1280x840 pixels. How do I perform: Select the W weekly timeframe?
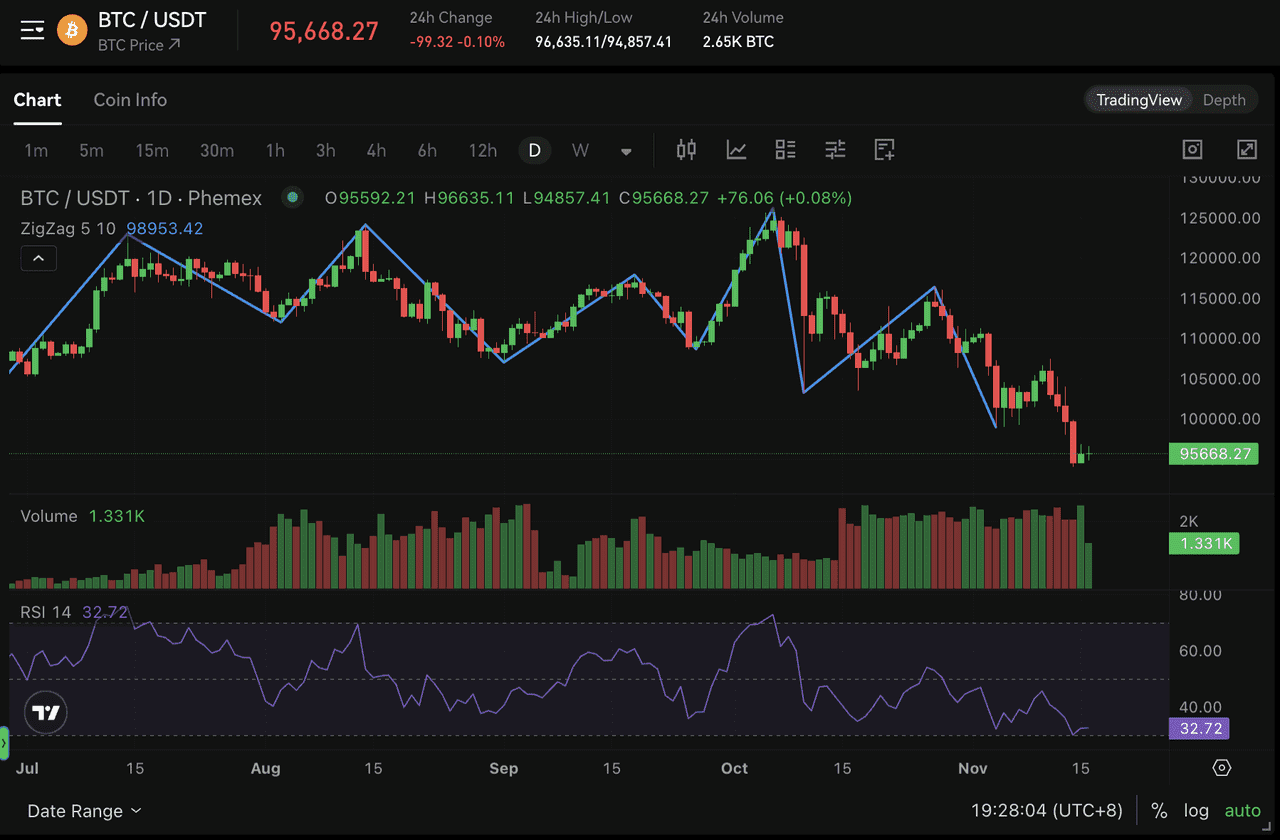click(580, 151)
